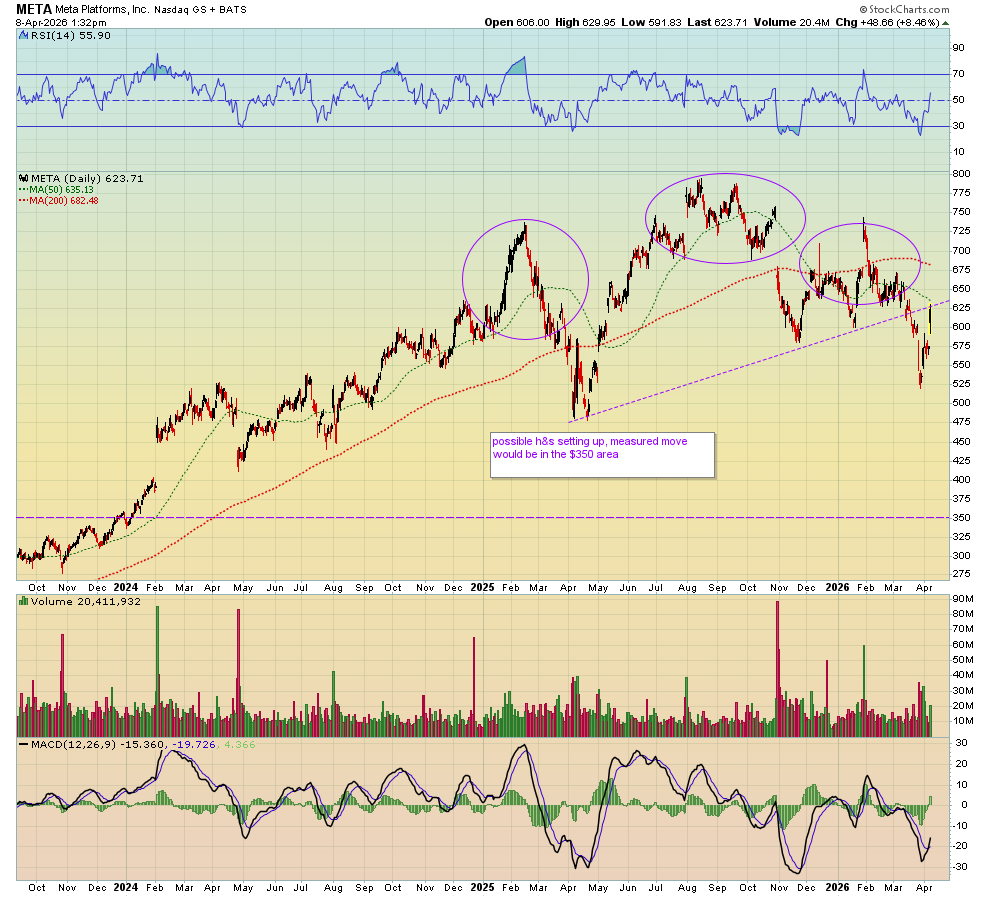Click the RSI '50' axis label

(x=958, y=100)
